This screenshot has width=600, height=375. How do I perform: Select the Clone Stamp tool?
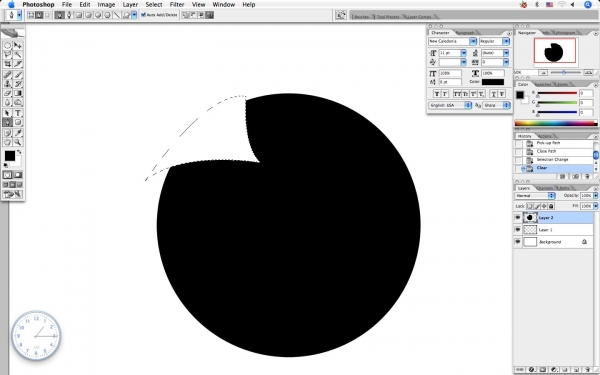click(7, 84)
